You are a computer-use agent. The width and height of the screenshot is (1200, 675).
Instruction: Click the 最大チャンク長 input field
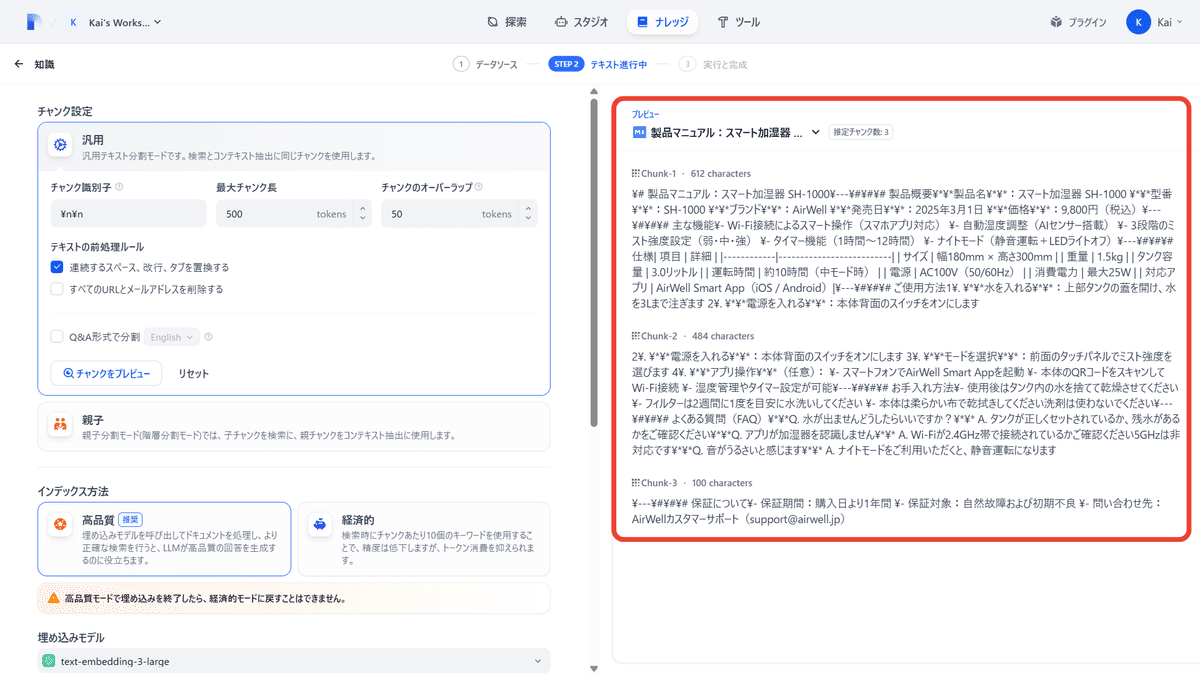[x=264, y=214]
